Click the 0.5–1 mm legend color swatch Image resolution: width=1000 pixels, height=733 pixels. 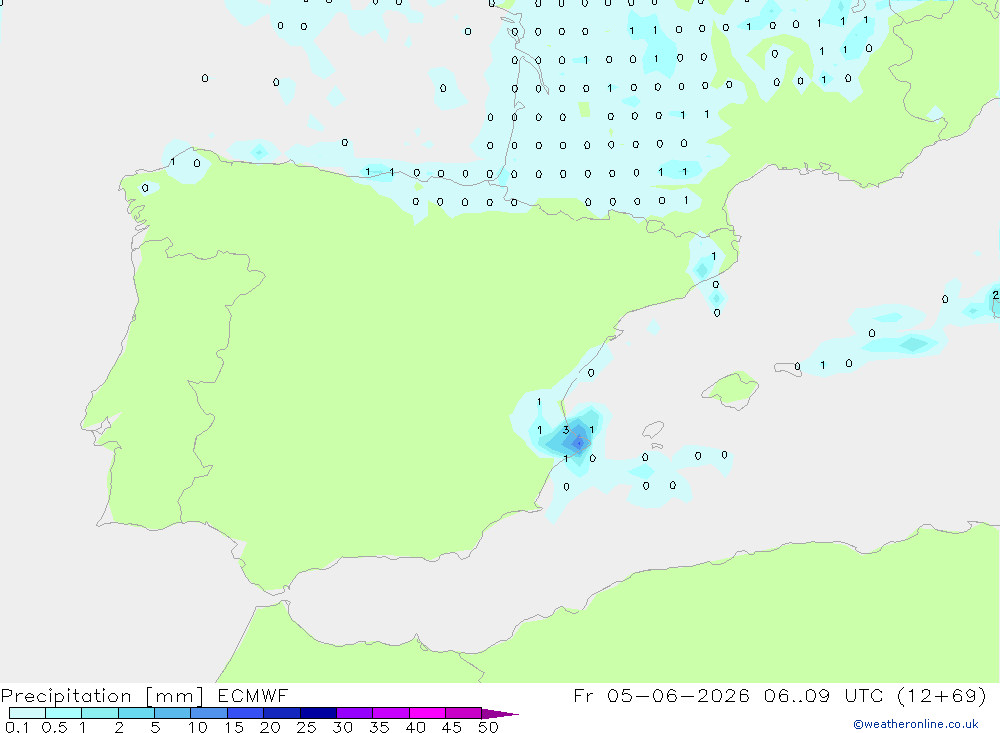pos(64,713)
